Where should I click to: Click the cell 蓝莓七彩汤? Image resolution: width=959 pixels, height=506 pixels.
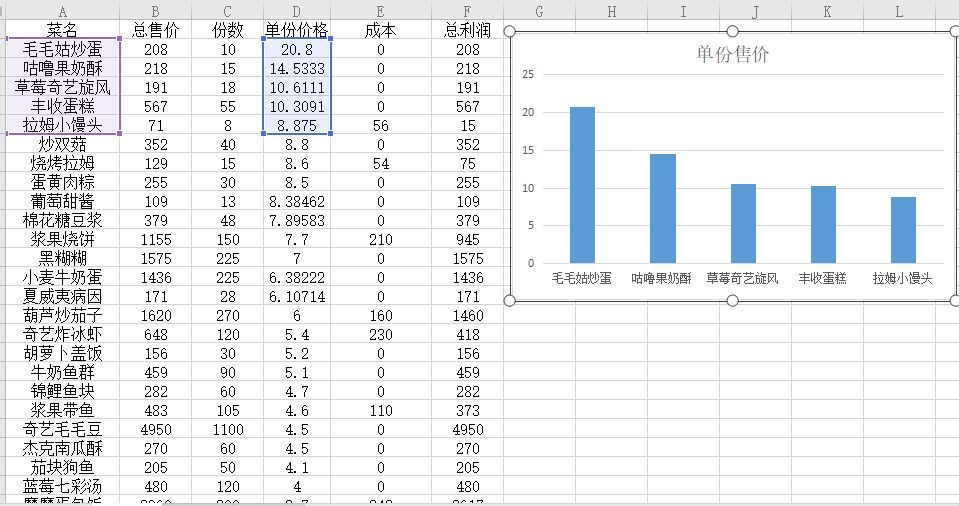(62, 486)
